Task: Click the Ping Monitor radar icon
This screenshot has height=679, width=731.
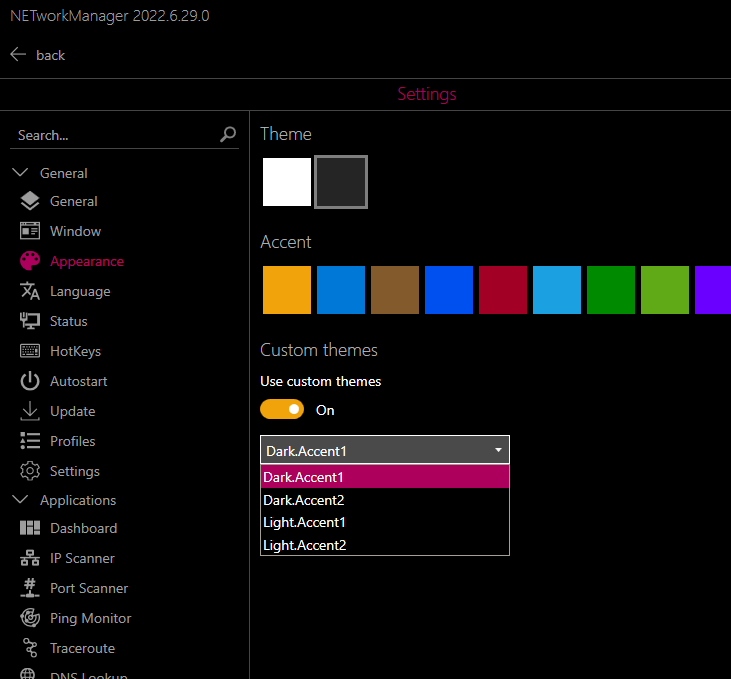Action: click(x=30, y=618)
